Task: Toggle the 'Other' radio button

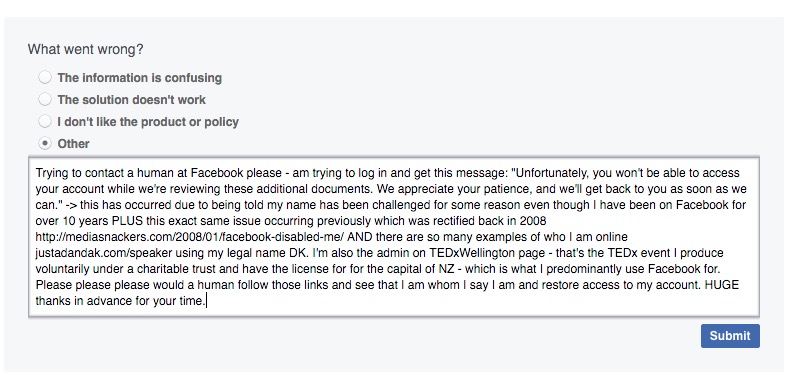Action: 45,144
